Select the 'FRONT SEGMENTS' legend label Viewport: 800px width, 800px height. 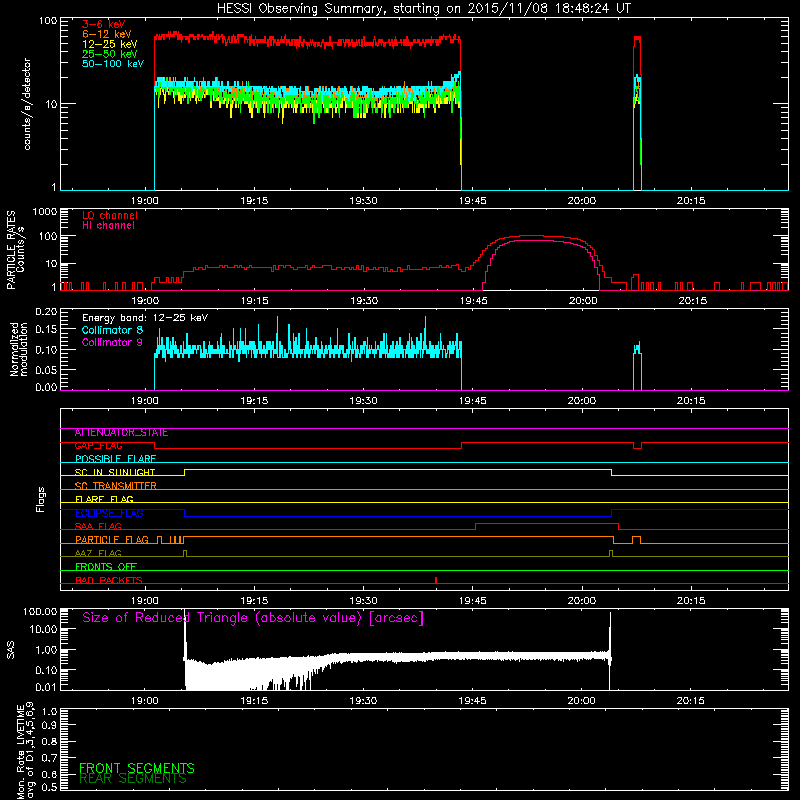point(137,768)
